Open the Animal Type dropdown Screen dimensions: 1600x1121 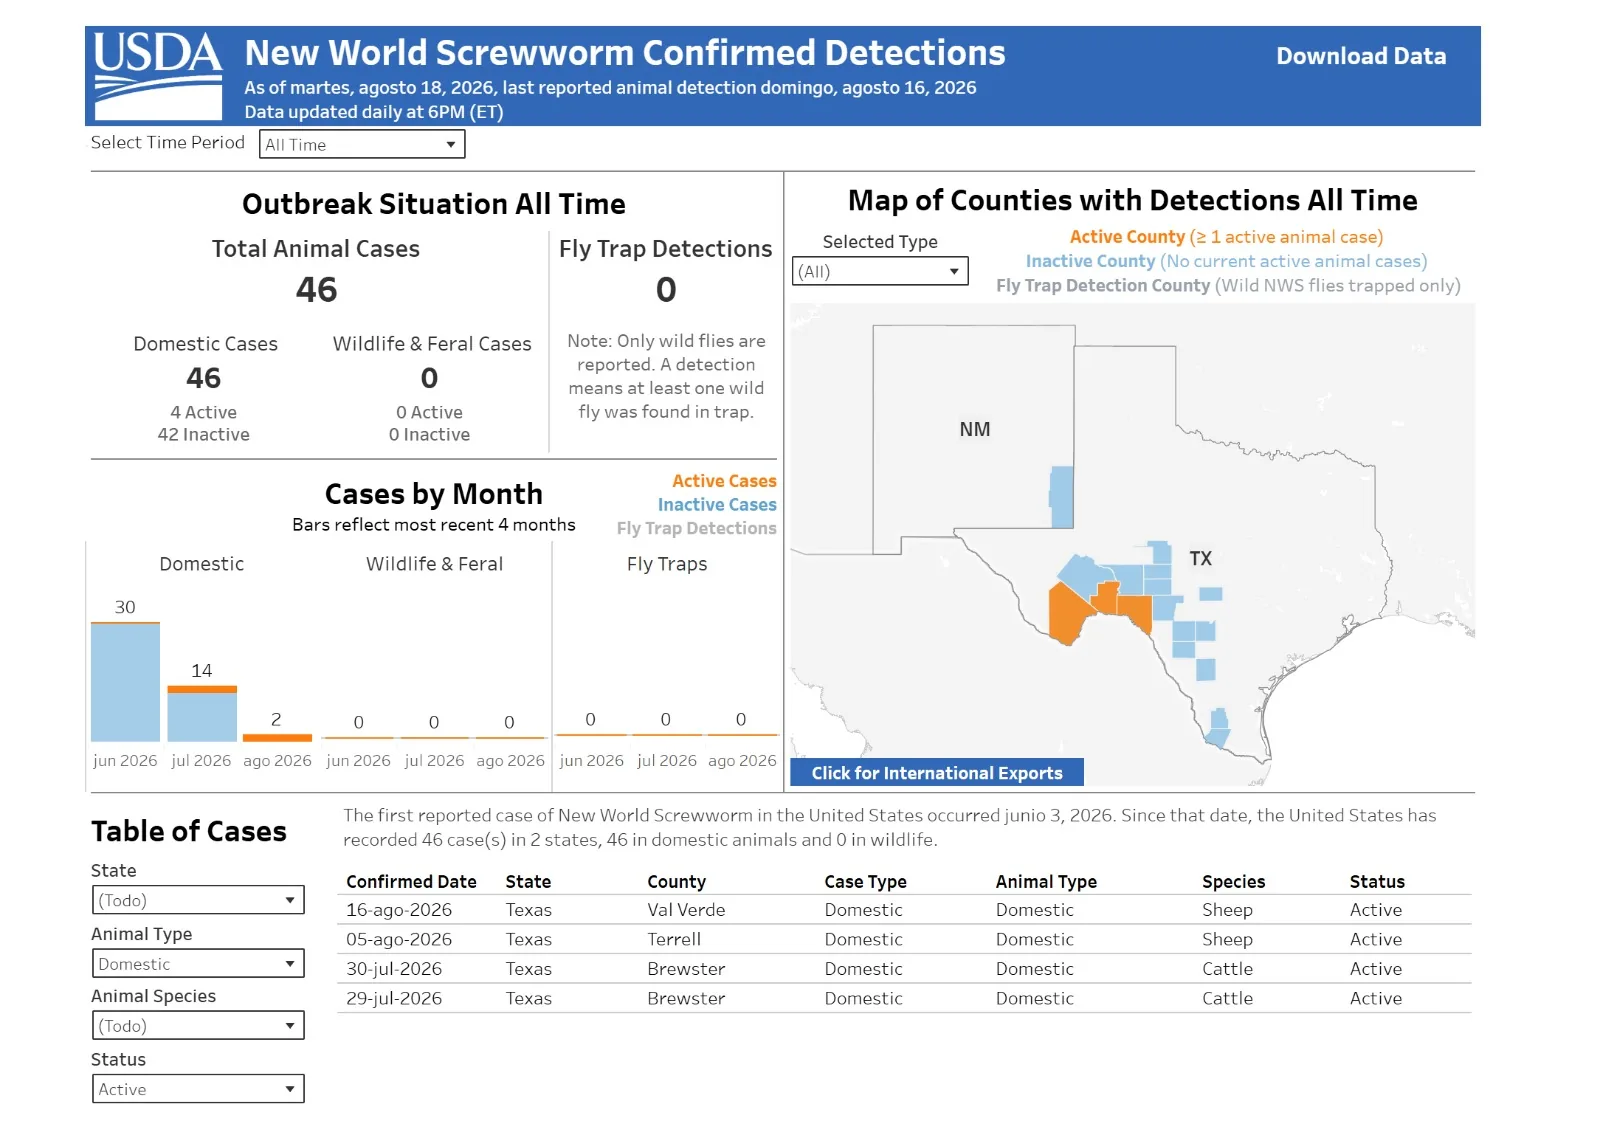tap(198, 963)
